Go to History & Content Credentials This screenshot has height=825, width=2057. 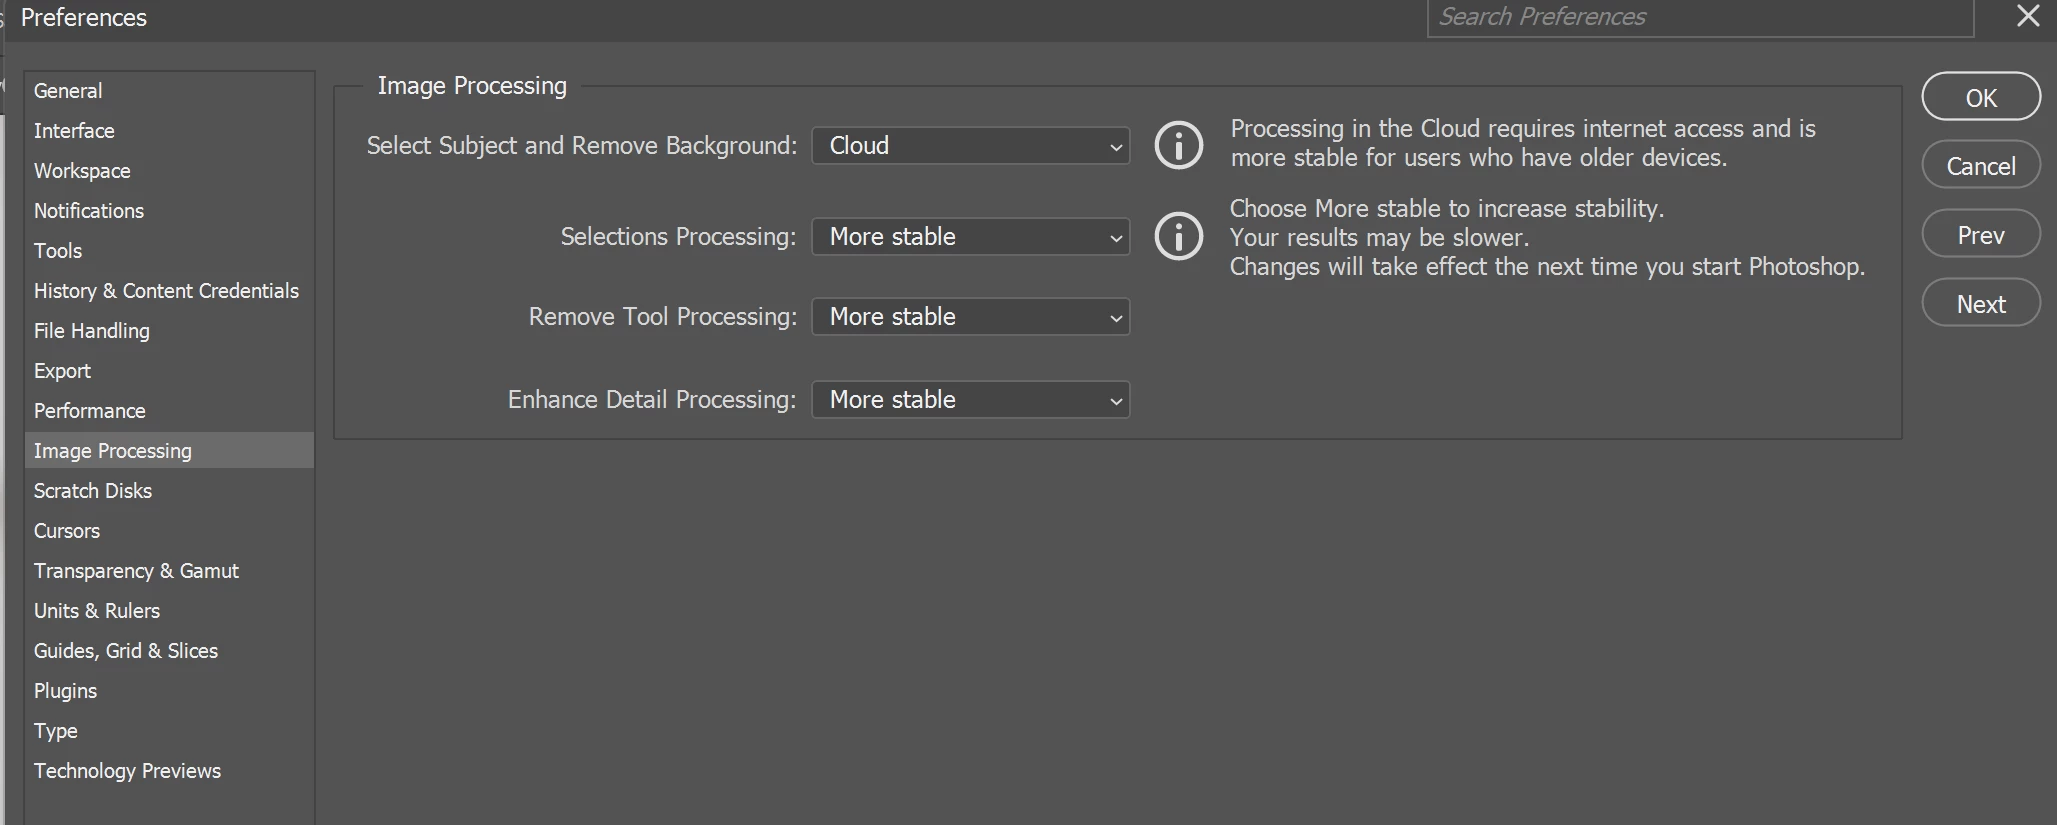click(x=166, y=291)
